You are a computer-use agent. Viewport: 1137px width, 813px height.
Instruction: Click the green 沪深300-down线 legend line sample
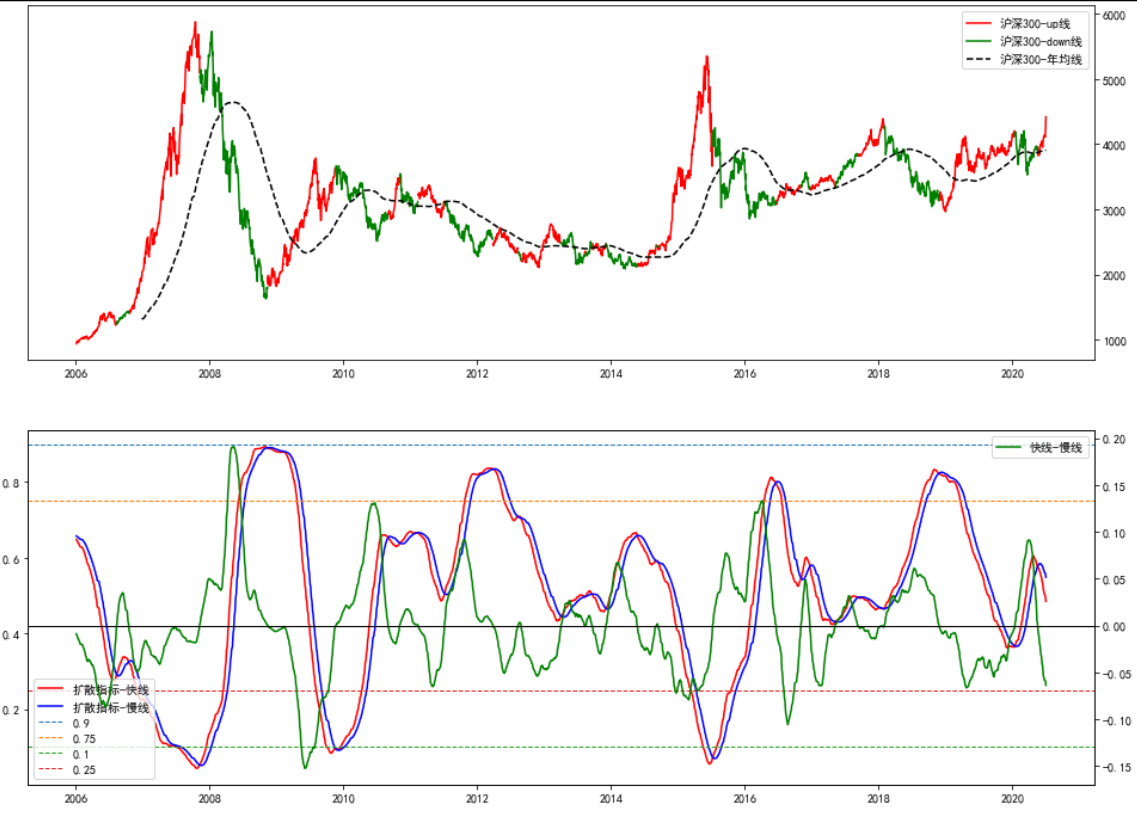click(980, 41)
